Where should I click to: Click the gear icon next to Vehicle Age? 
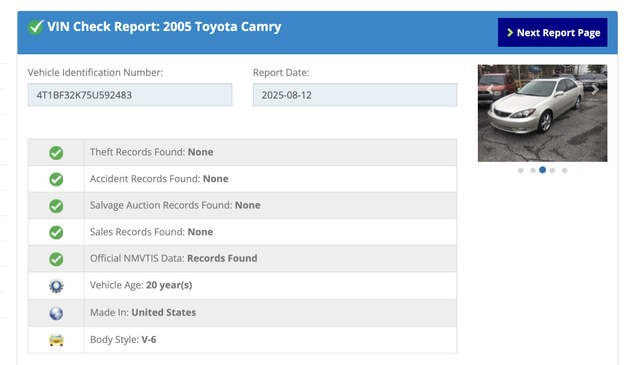tap(56, 286)
